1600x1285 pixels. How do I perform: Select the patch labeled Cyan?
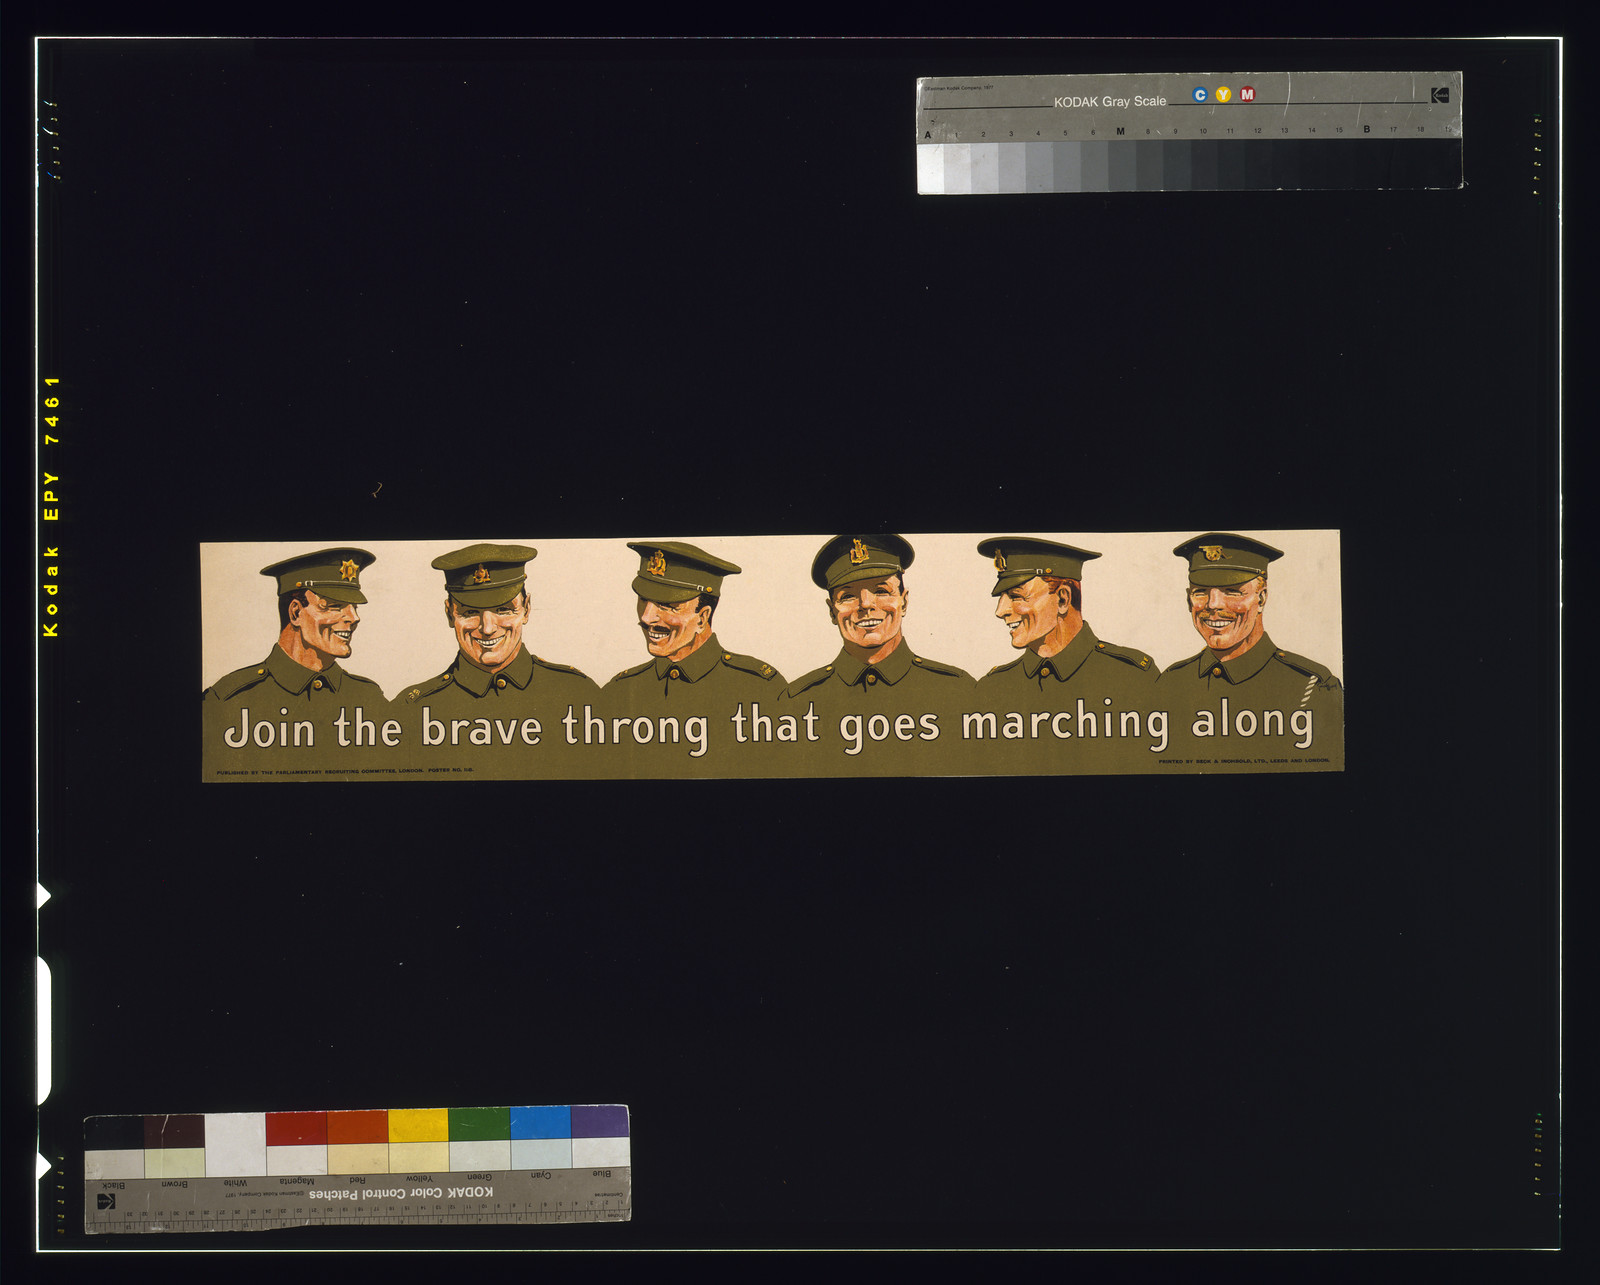tap(540, 1124)
